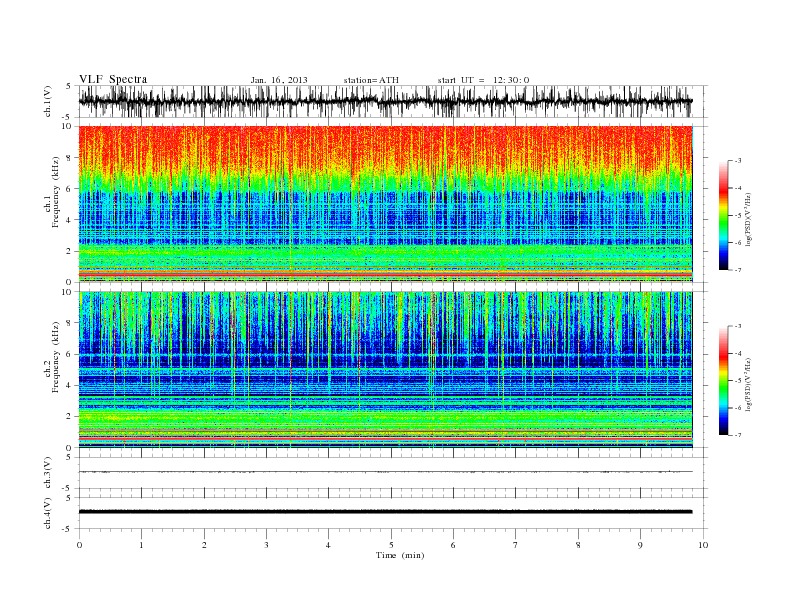Click the "ch.1(V)" axis label

pyautogui.click(x=48, y=101)
